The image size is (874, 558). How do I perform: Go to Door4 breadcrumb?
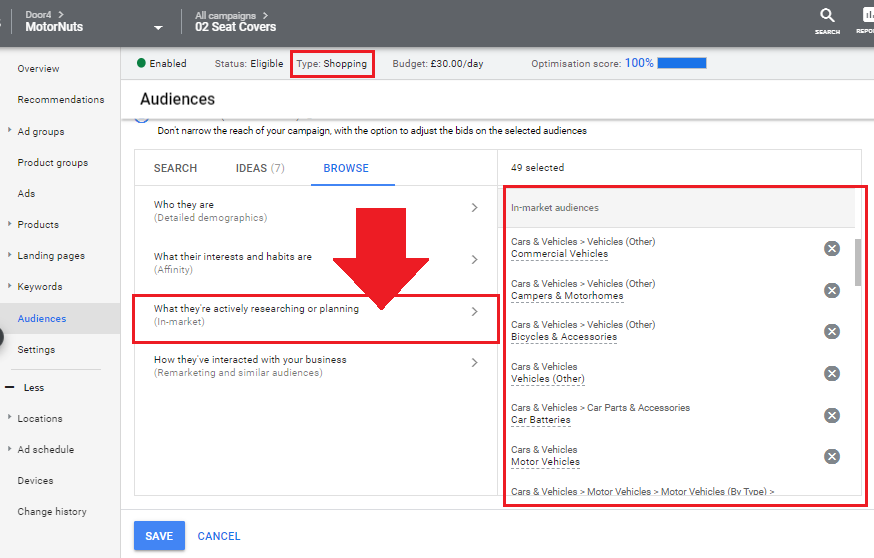coord(38,15)
